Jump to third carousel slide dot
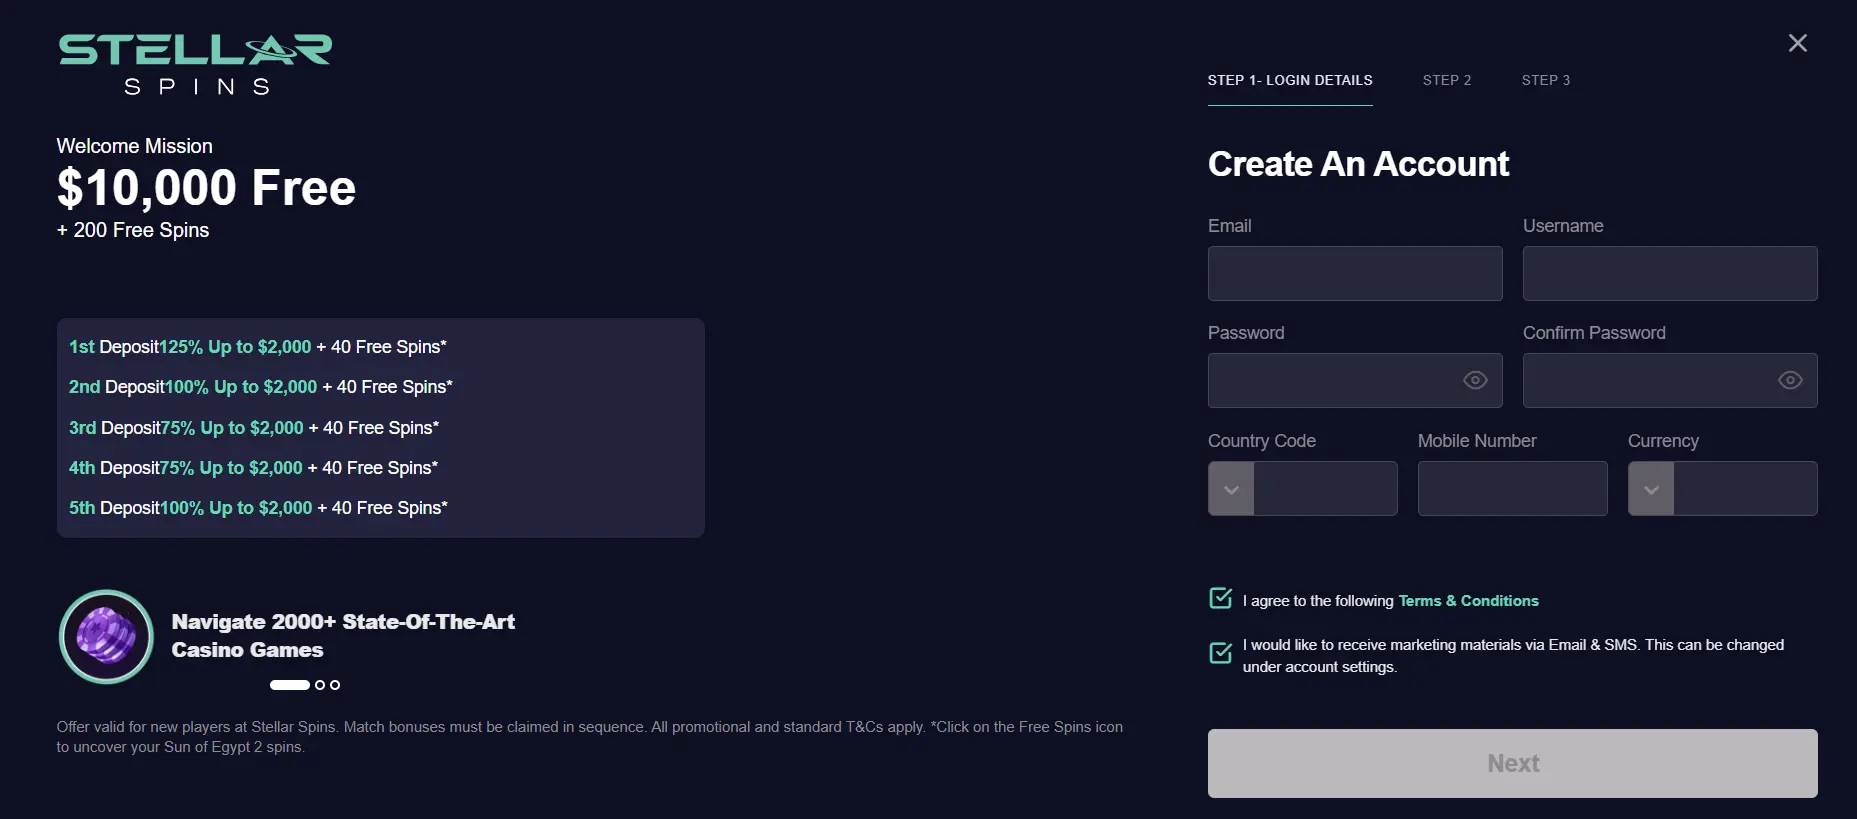This screenshot has width=1857, height=819. 335,685
